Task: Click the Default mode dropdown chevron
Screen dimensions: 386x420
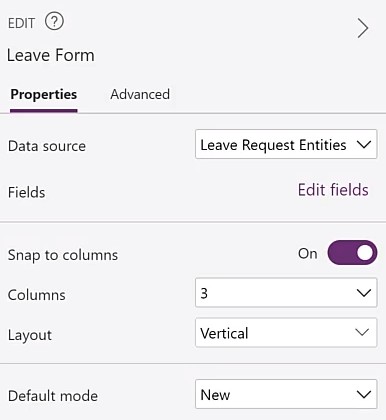Action: (363, 394)
